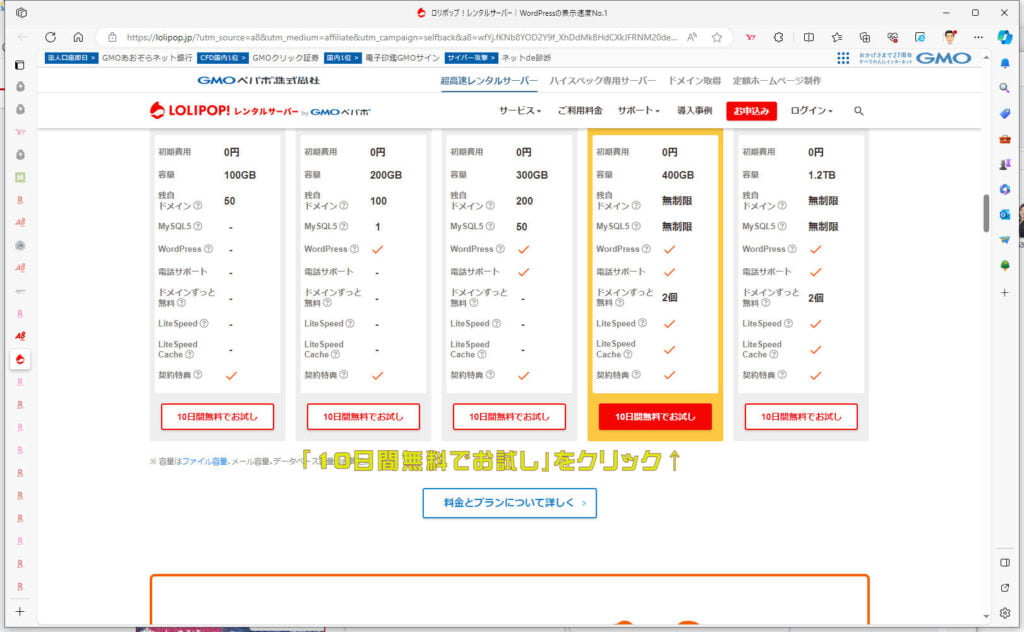Open 料金とプランについて詳しく link

coord(509,503)
